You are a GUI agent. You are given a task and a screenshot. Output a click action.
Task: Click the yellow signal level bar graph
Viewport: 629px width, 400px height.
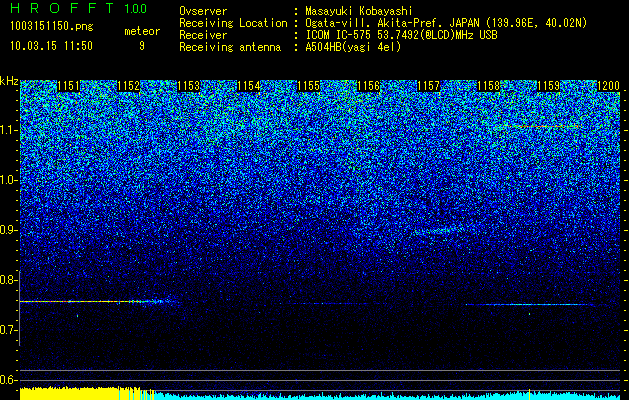(x=87, y=394)
